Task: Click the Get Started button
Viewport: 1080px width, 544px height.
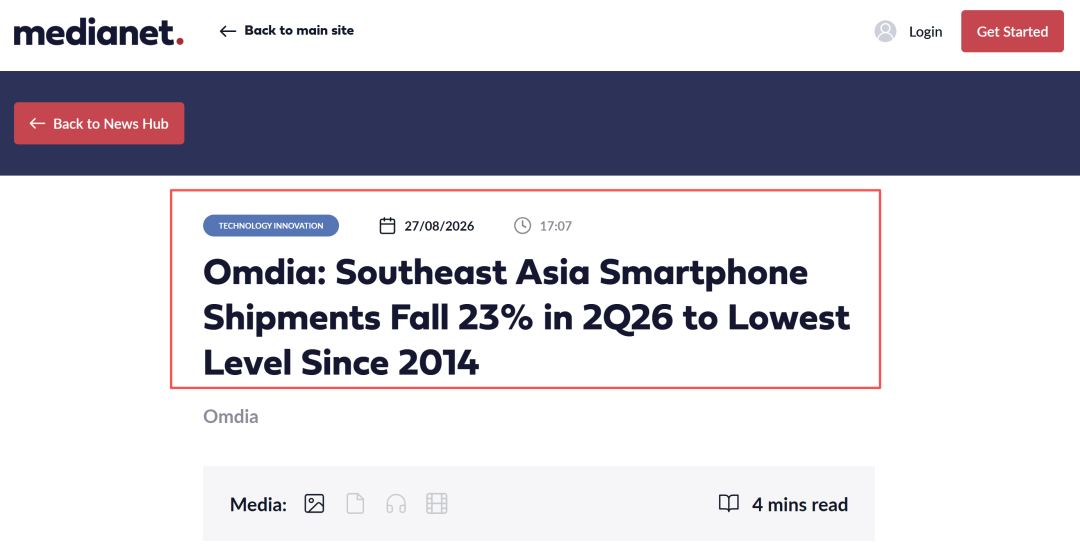Action: coord(1012,31)
